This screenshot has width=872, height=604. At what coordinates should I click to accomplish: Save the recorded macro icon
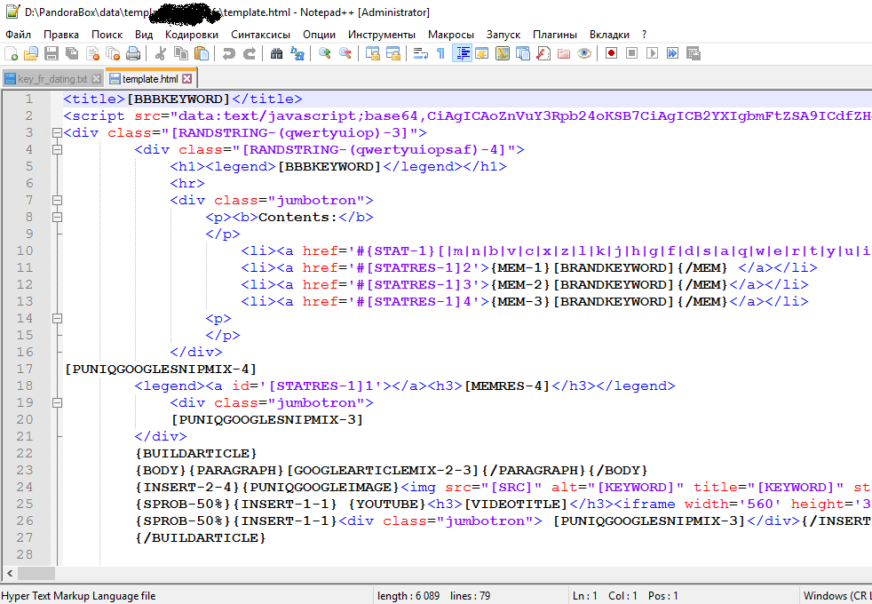tap(693, 53)
